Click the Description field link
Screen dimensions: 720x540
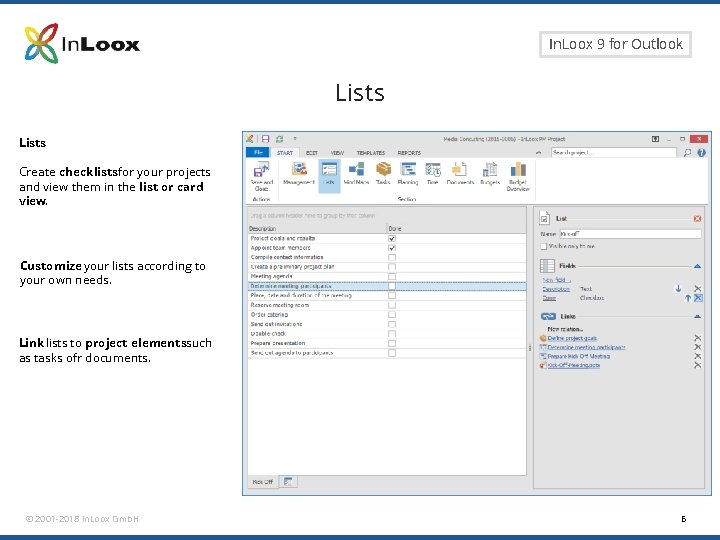(x=556, y=289)
